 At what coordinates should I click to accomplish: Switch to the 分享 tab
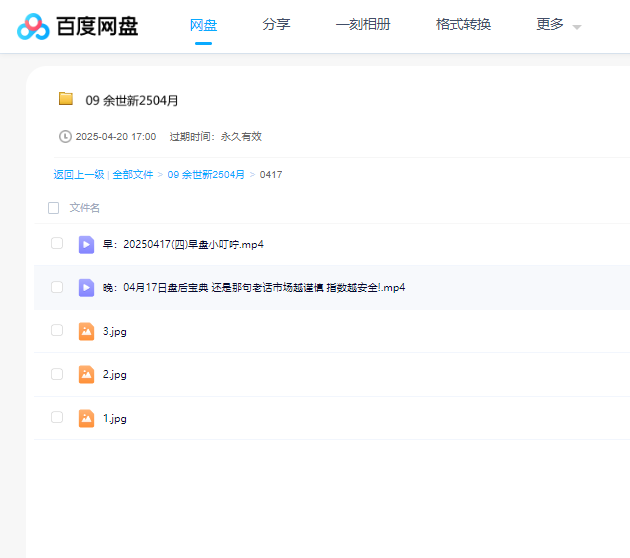pyautogui.click(x=276, y=24)
